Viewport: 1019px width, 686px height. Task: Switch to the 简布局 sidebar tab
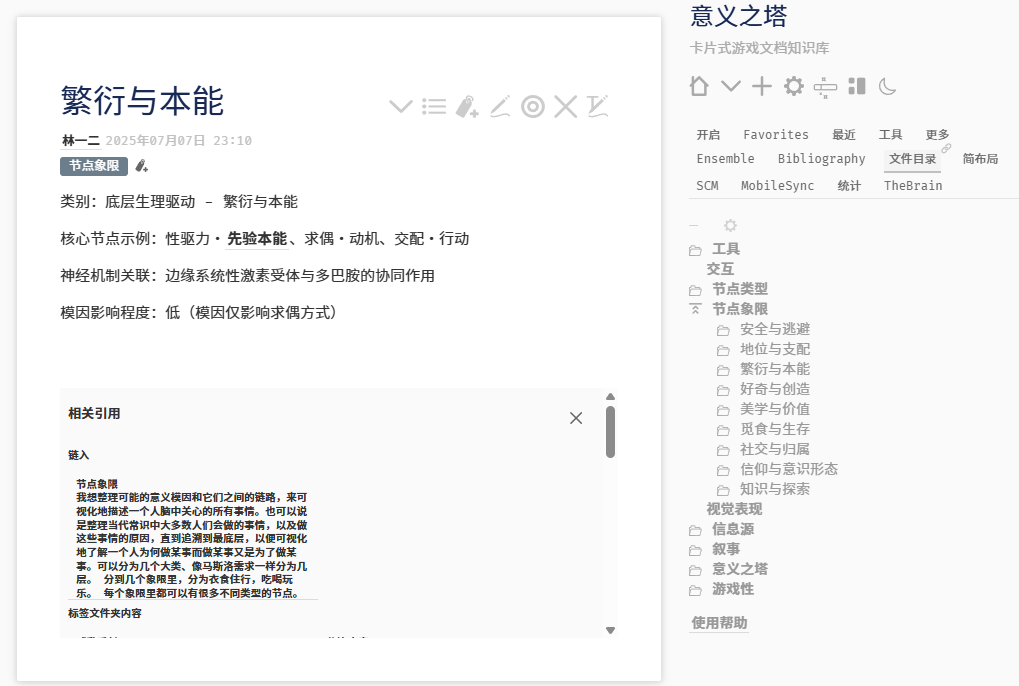(980, 159)
